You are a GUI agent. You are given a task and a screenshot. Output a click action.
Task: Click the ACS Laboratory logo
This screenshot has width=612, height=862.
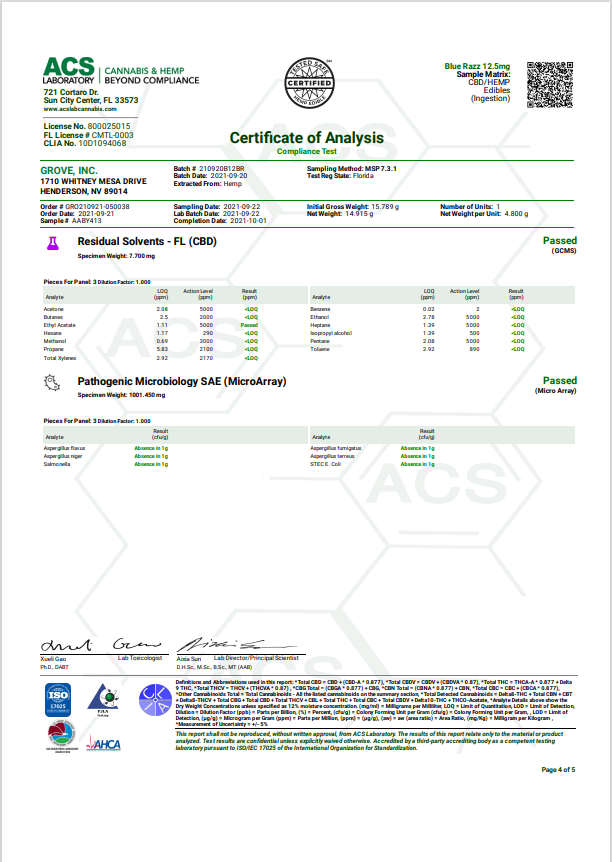(121, 71)
